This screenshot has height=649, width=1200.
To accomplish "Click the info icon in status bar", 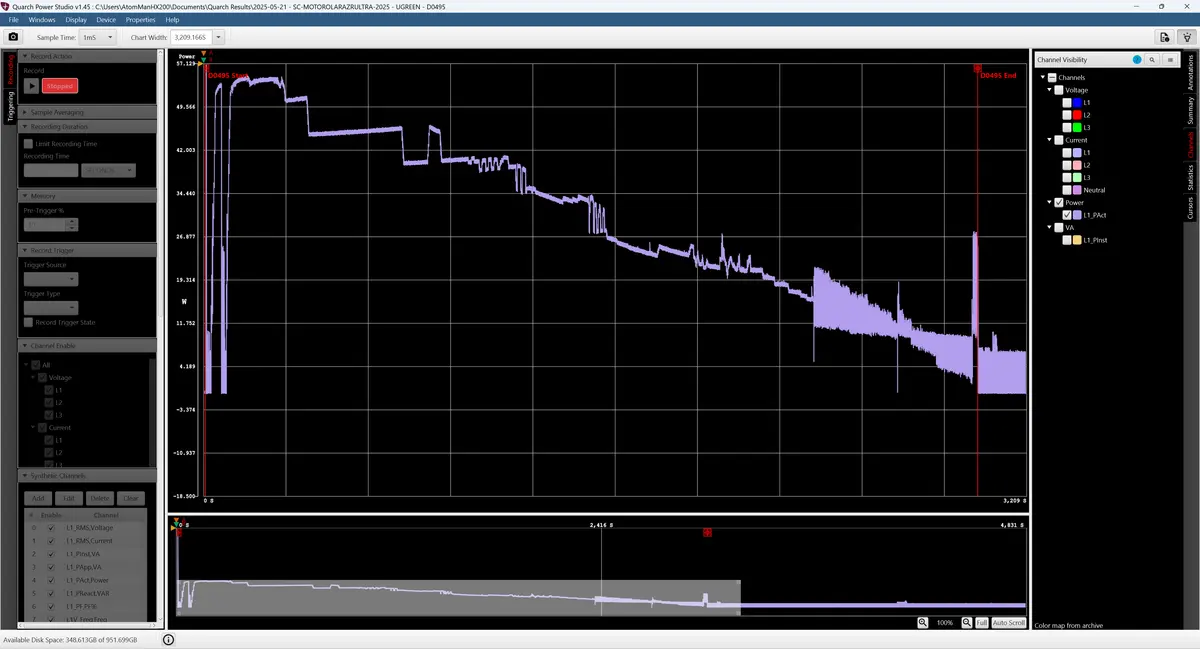I will click(x=168, y=639).
